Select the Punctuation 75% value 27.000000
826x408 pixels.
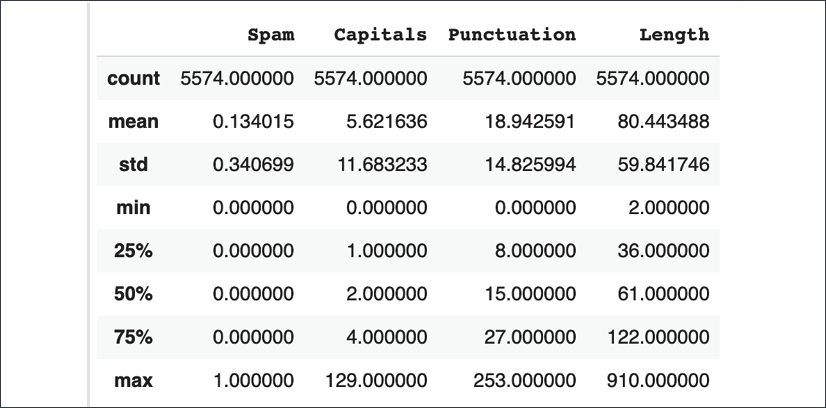[x=530, y=337]
